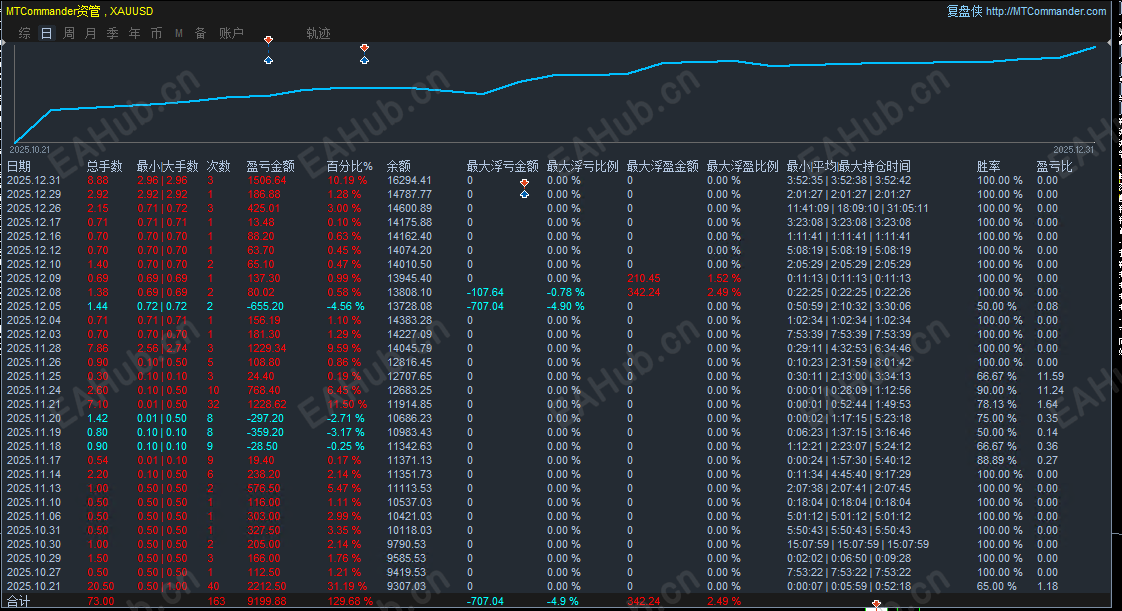Click the date cell 2025.10.30
The height and width of the screenshot is (611, 1122).
pyautogui.click(x=34, y=544)
